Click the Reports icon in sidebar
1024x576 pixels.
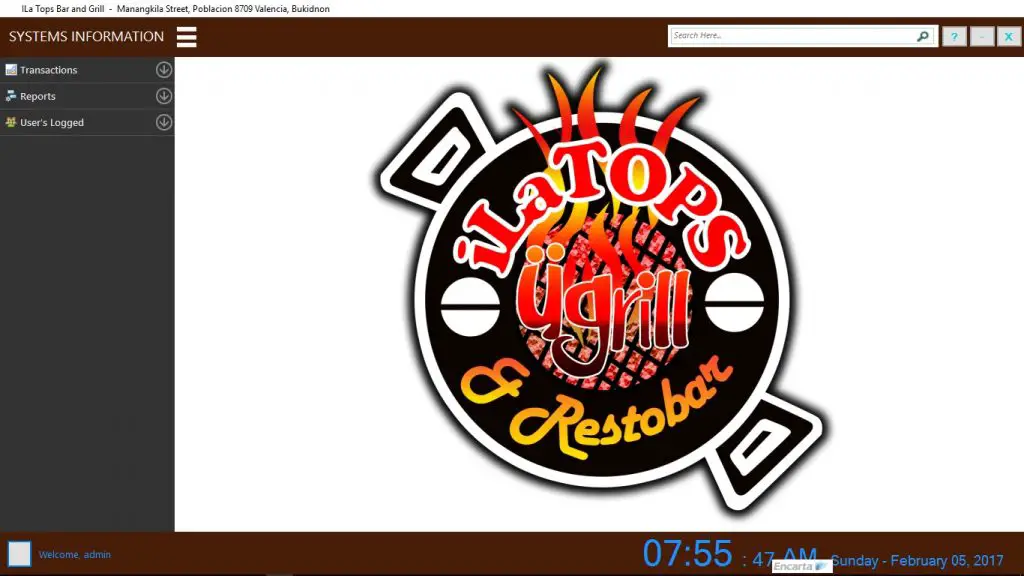click(11, 96)
